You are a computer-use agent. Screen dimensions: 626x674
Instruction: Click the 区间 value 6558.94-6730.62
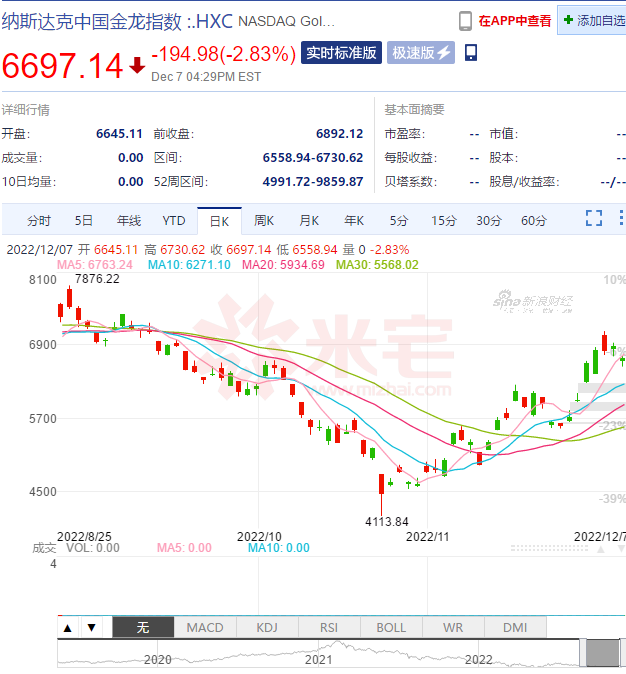(313, 158)
